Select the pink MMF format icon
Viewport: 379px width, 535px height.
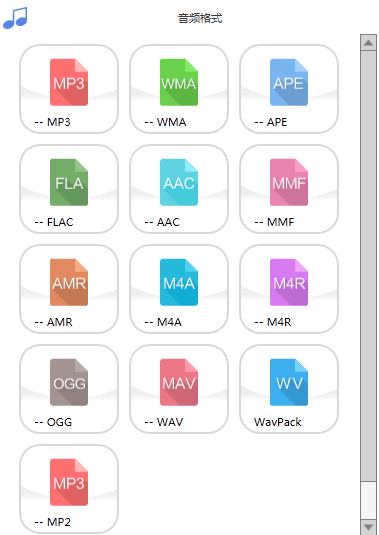(x=289, y=182)
